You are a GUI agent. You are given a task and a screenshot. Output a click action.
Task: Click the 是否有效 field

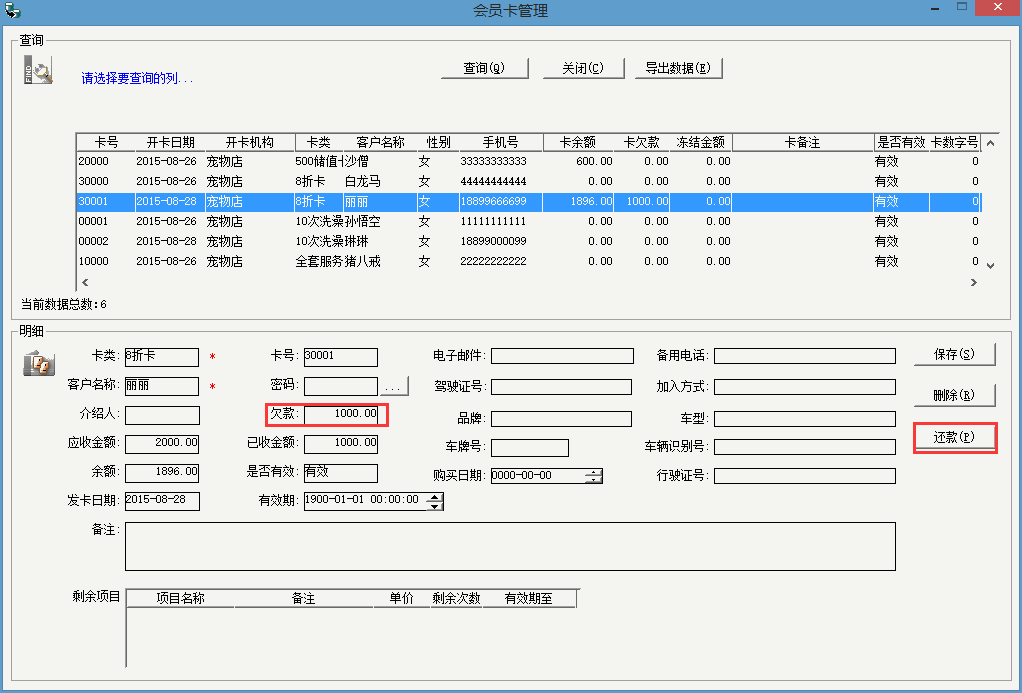pos(341,473)
